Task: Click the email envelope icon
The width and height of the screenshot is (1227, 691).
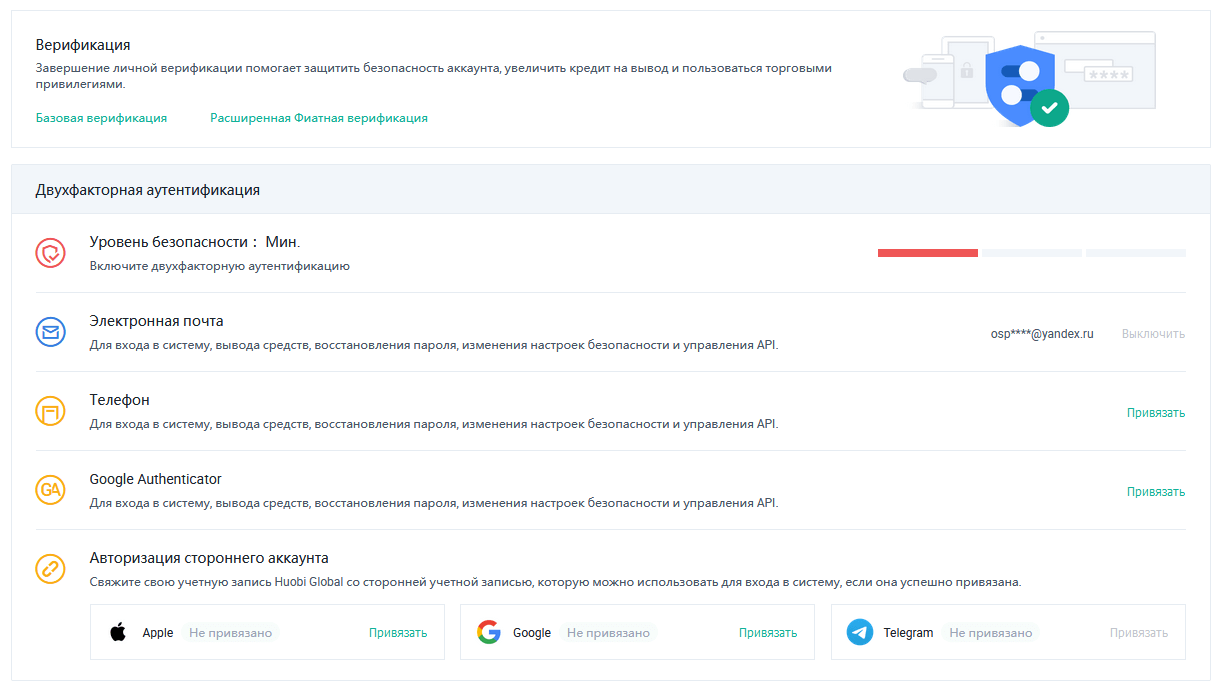Action: [50, 332]
